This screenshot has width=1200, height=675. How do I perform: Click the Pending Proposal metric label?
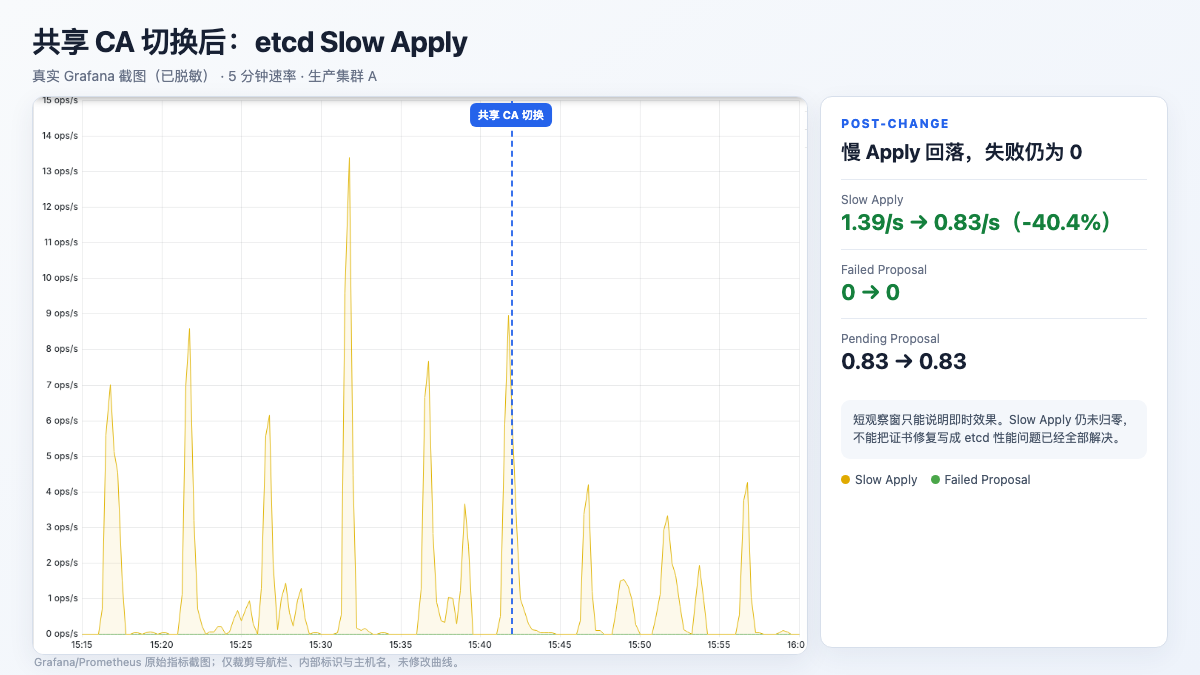[x=890, y=339]
